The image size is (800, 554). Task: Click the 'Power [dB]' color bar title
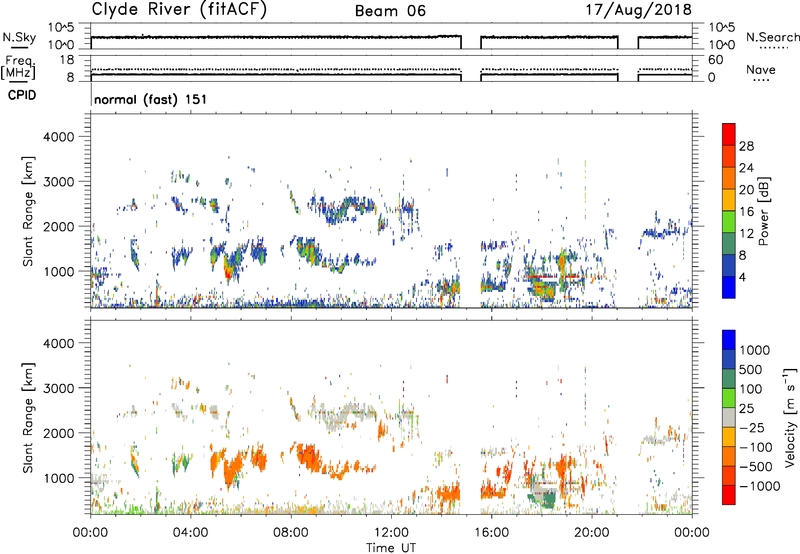(763, 211)
